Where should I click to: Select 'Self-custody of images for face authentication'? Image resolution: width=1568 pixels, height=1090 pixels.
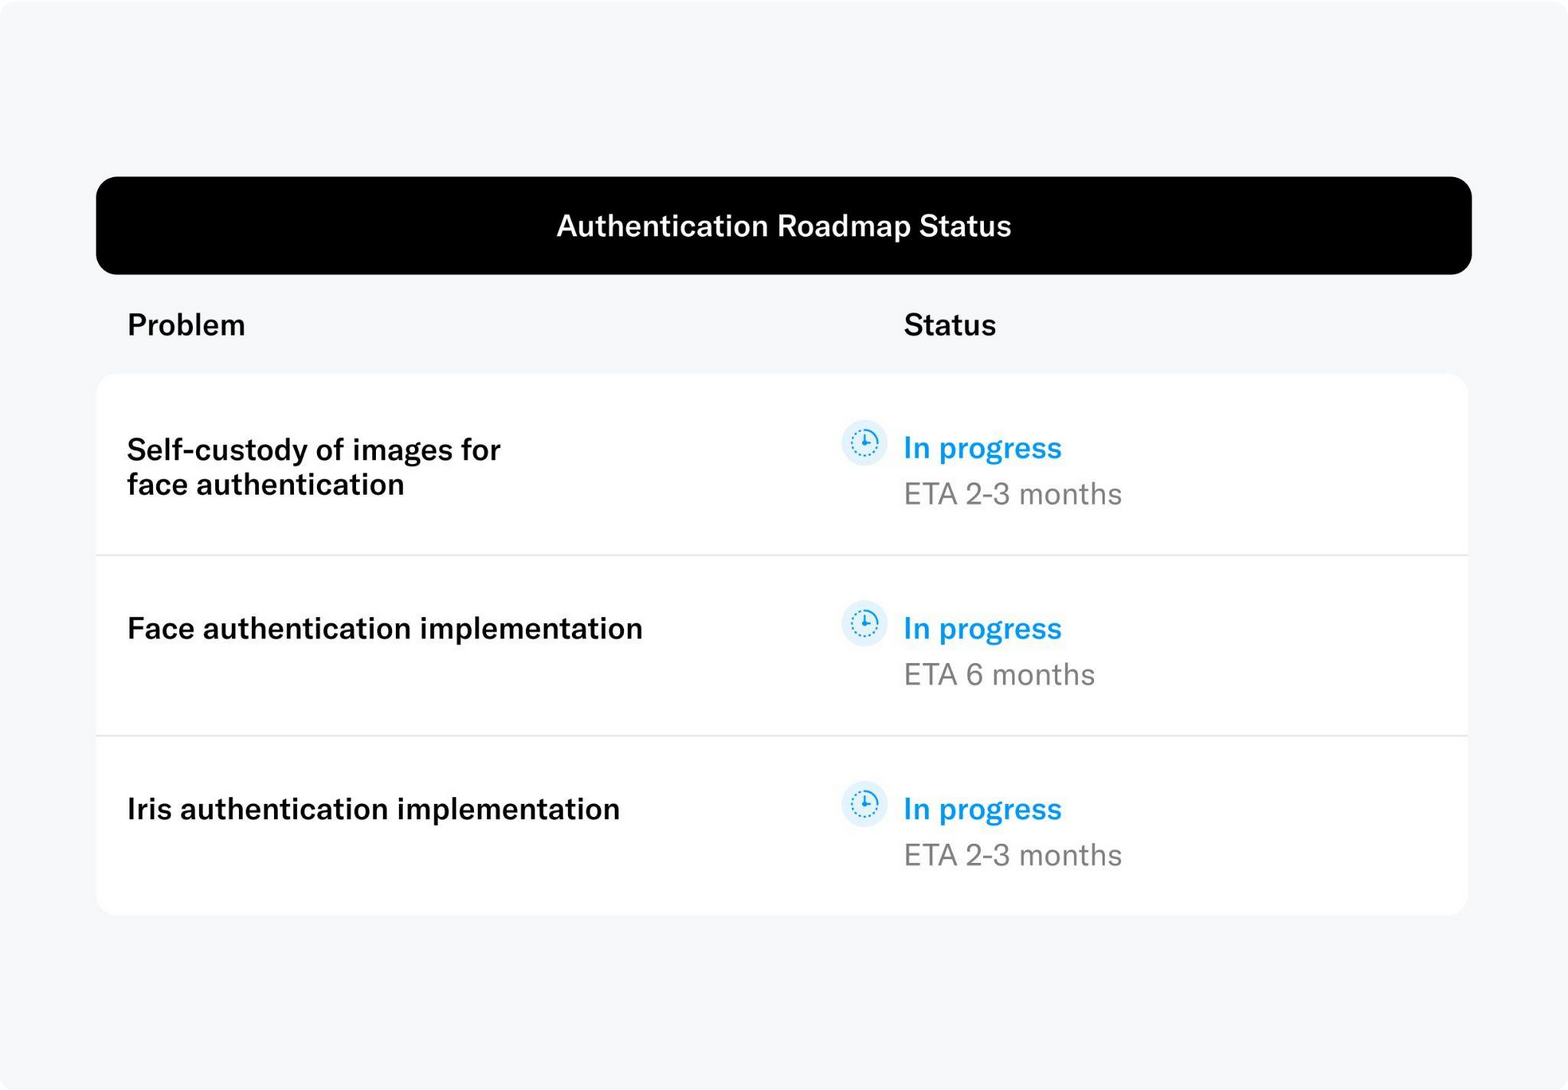314,467
